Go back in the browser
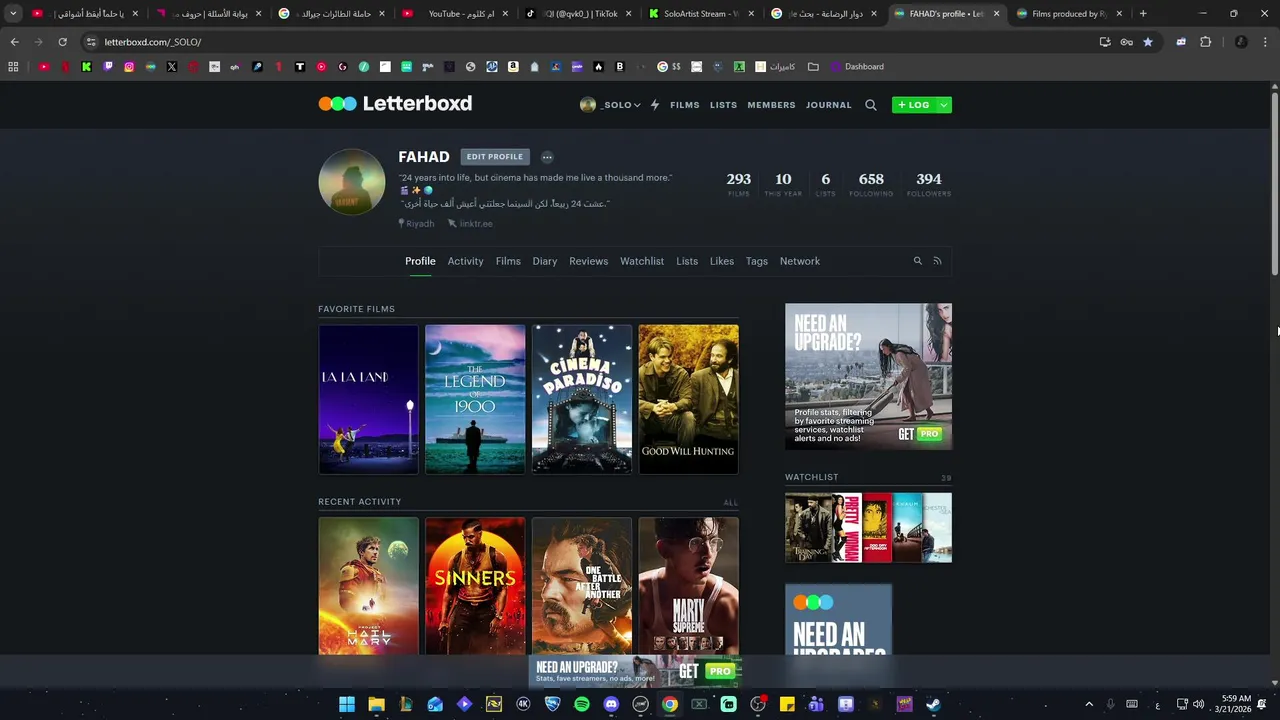 (x=14, y=42)
